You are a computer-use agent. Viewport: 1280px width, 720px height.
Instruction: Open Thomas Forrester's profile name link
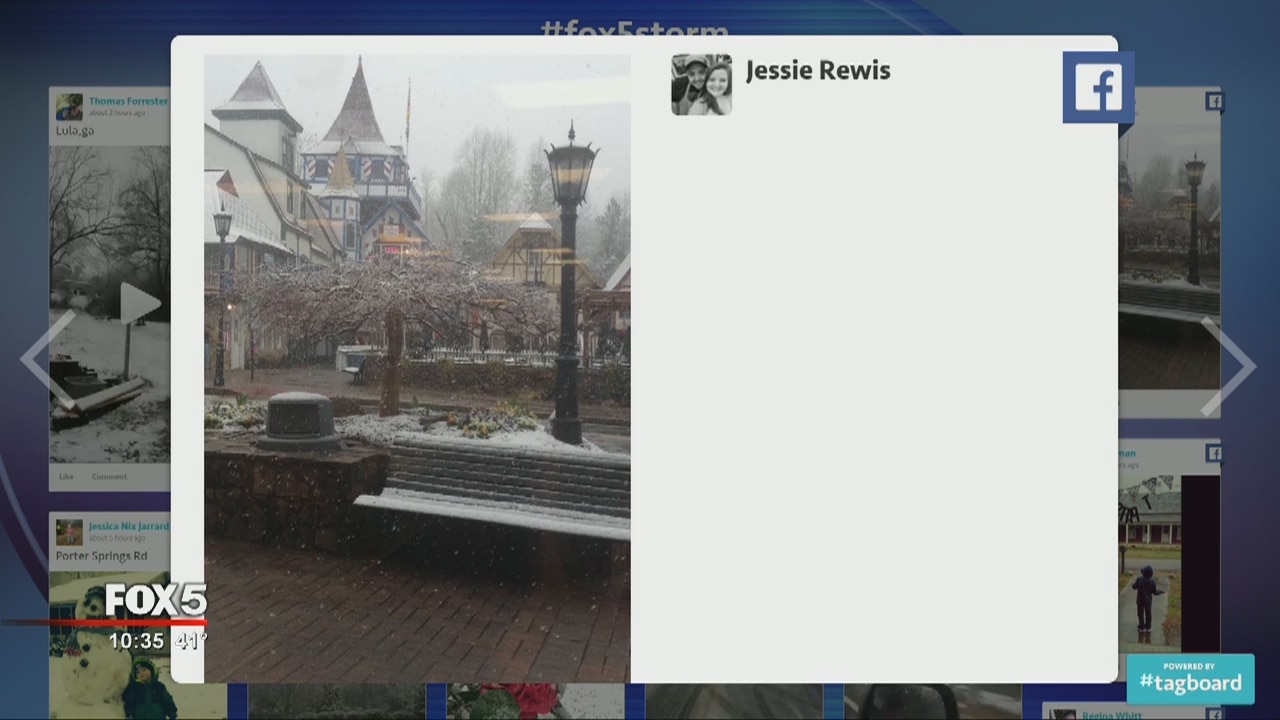128,101
